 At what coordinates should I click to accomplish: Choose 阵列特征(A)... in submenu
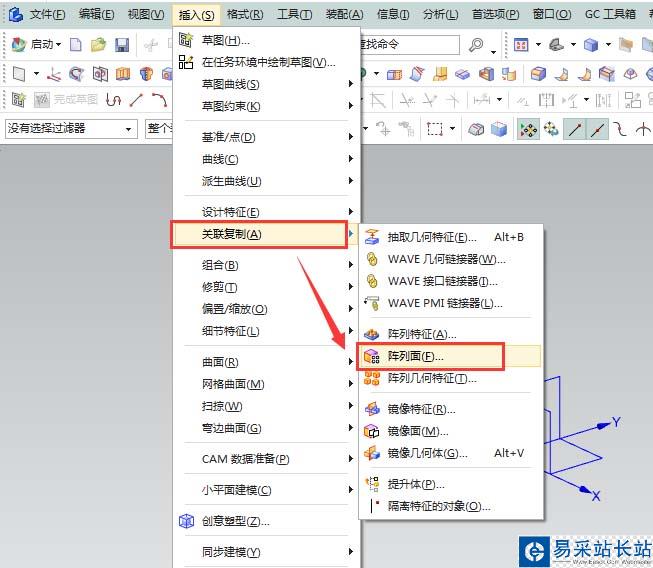[451, 334]
